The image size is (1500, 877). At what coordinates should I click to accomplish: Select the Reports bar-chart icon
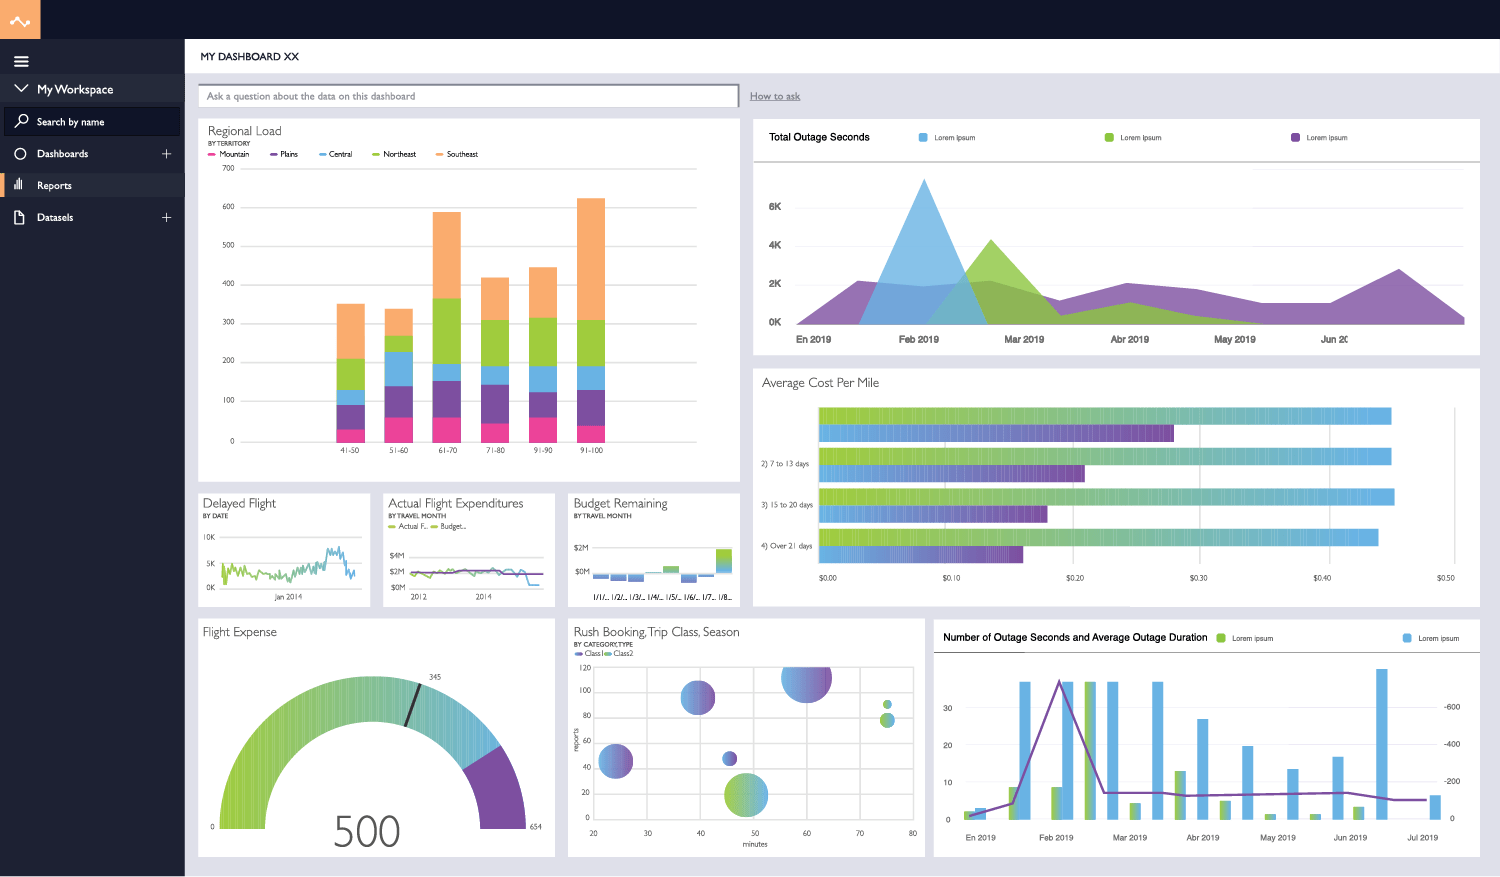click(20, 185)
